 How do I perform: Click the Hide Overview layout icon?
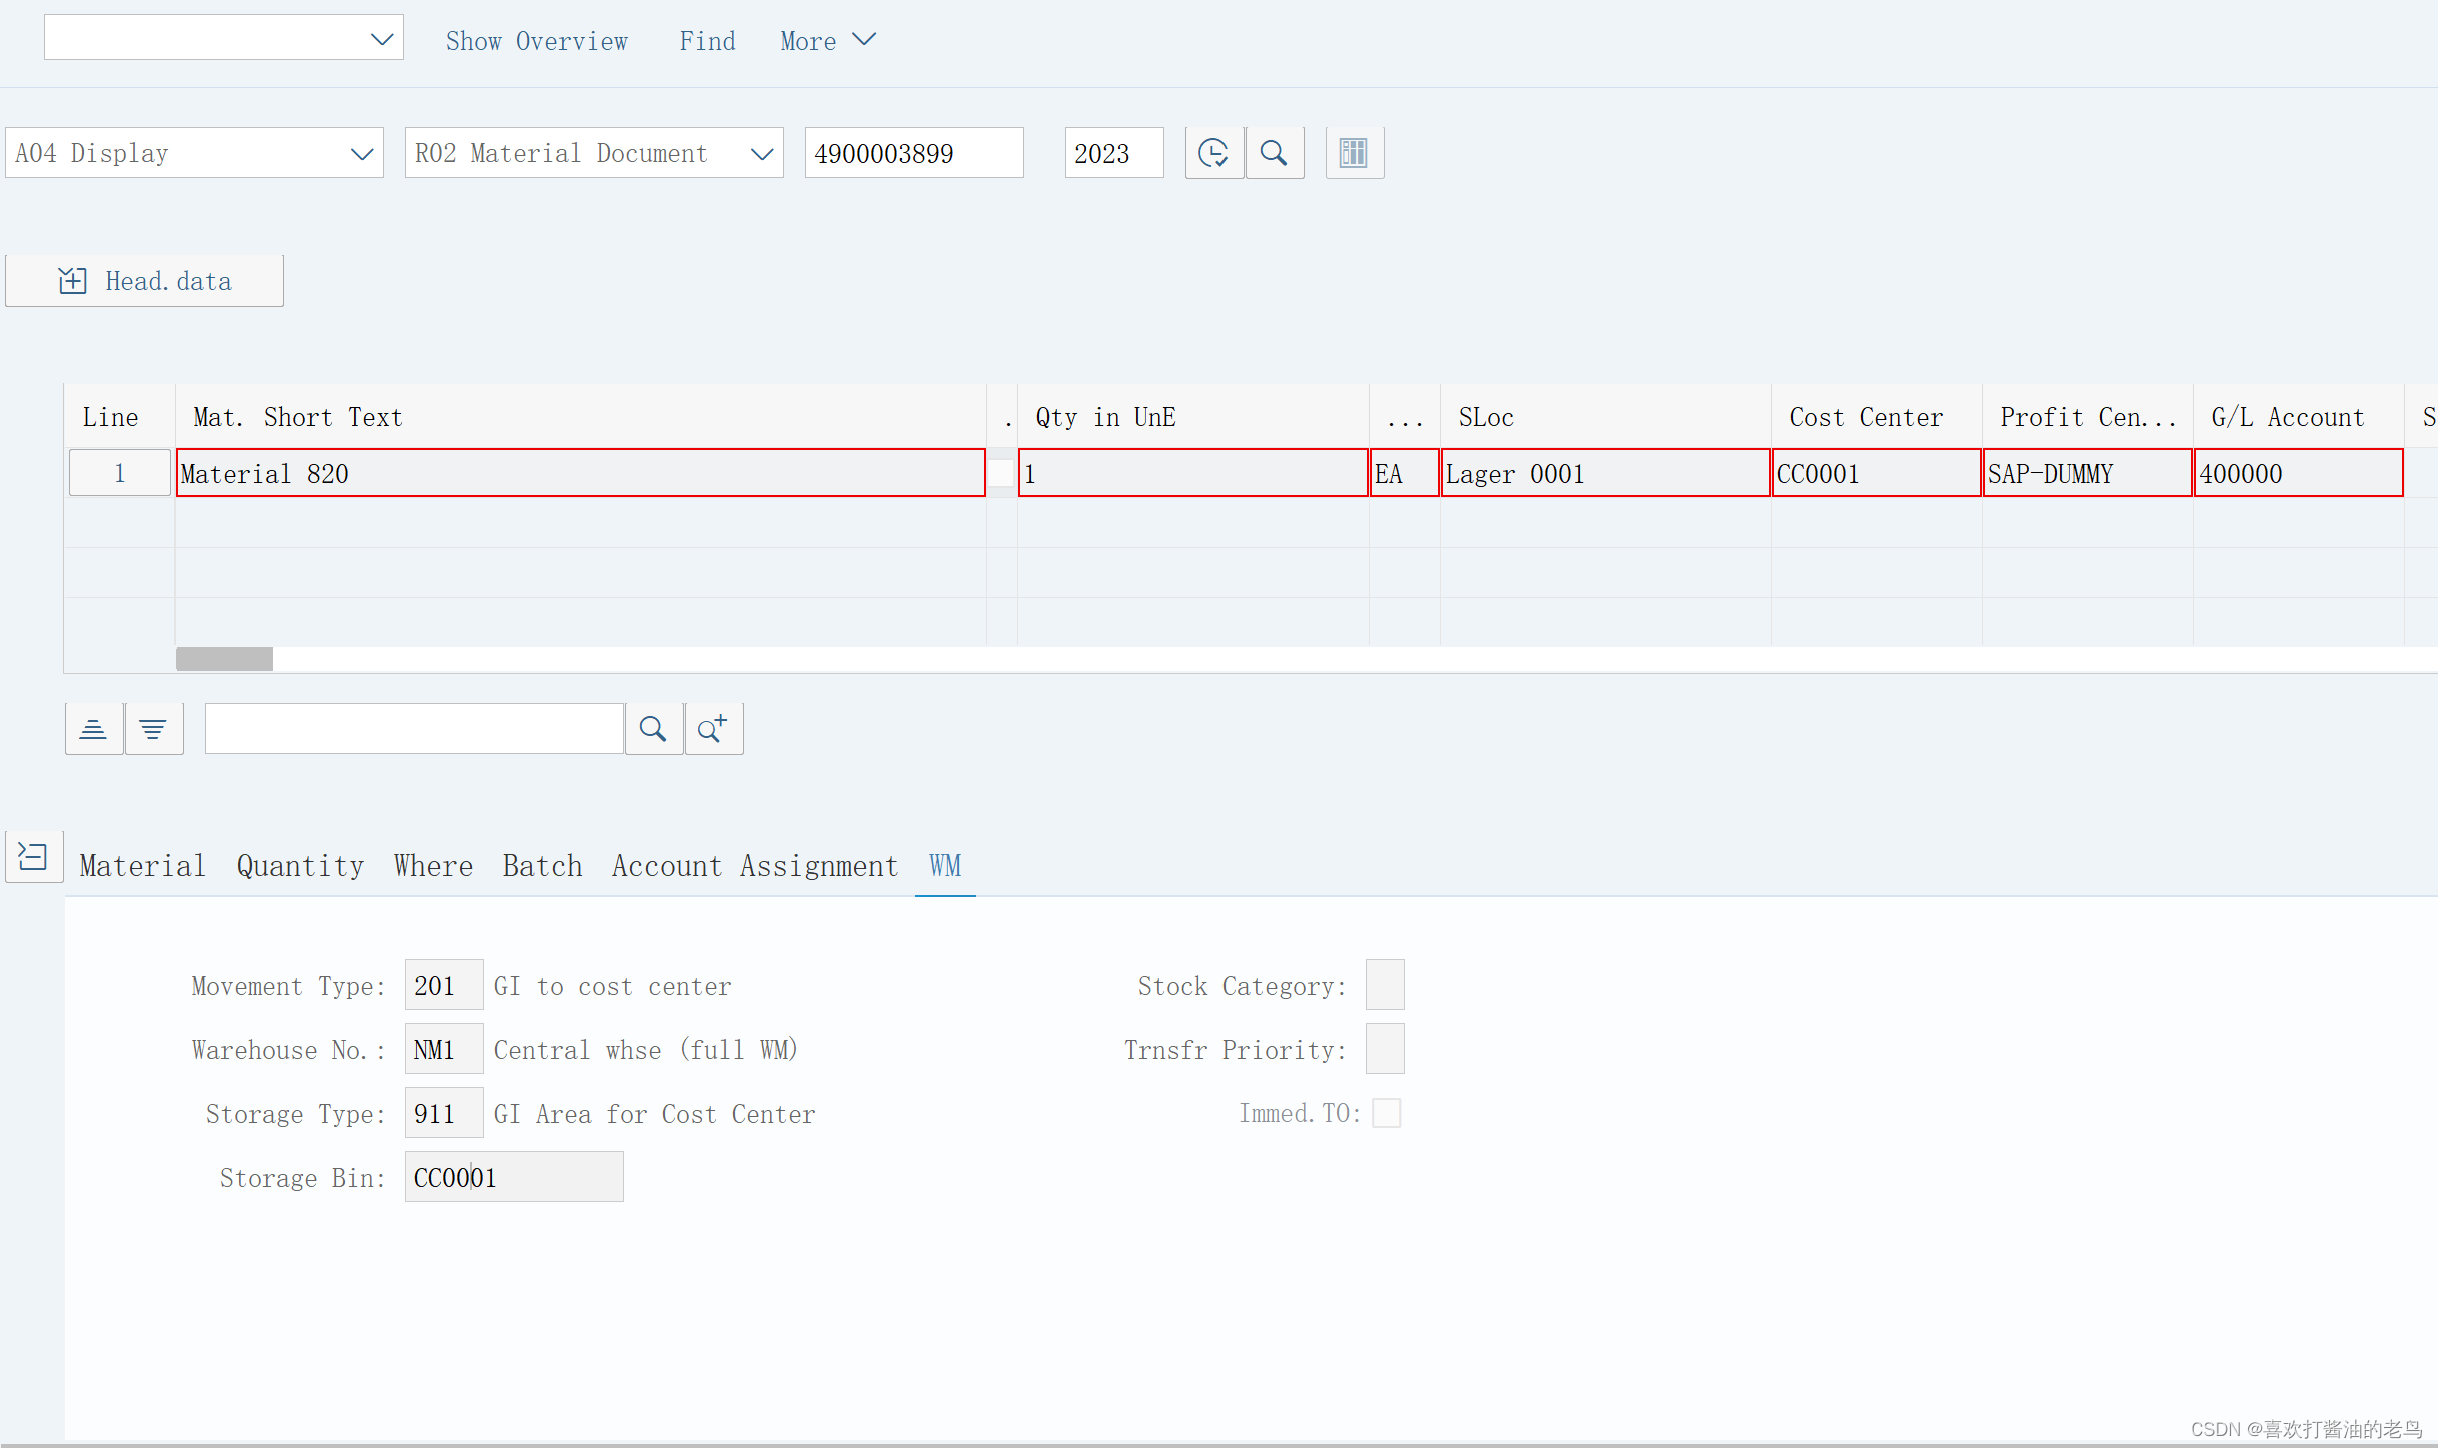[x=1354, y=152]
